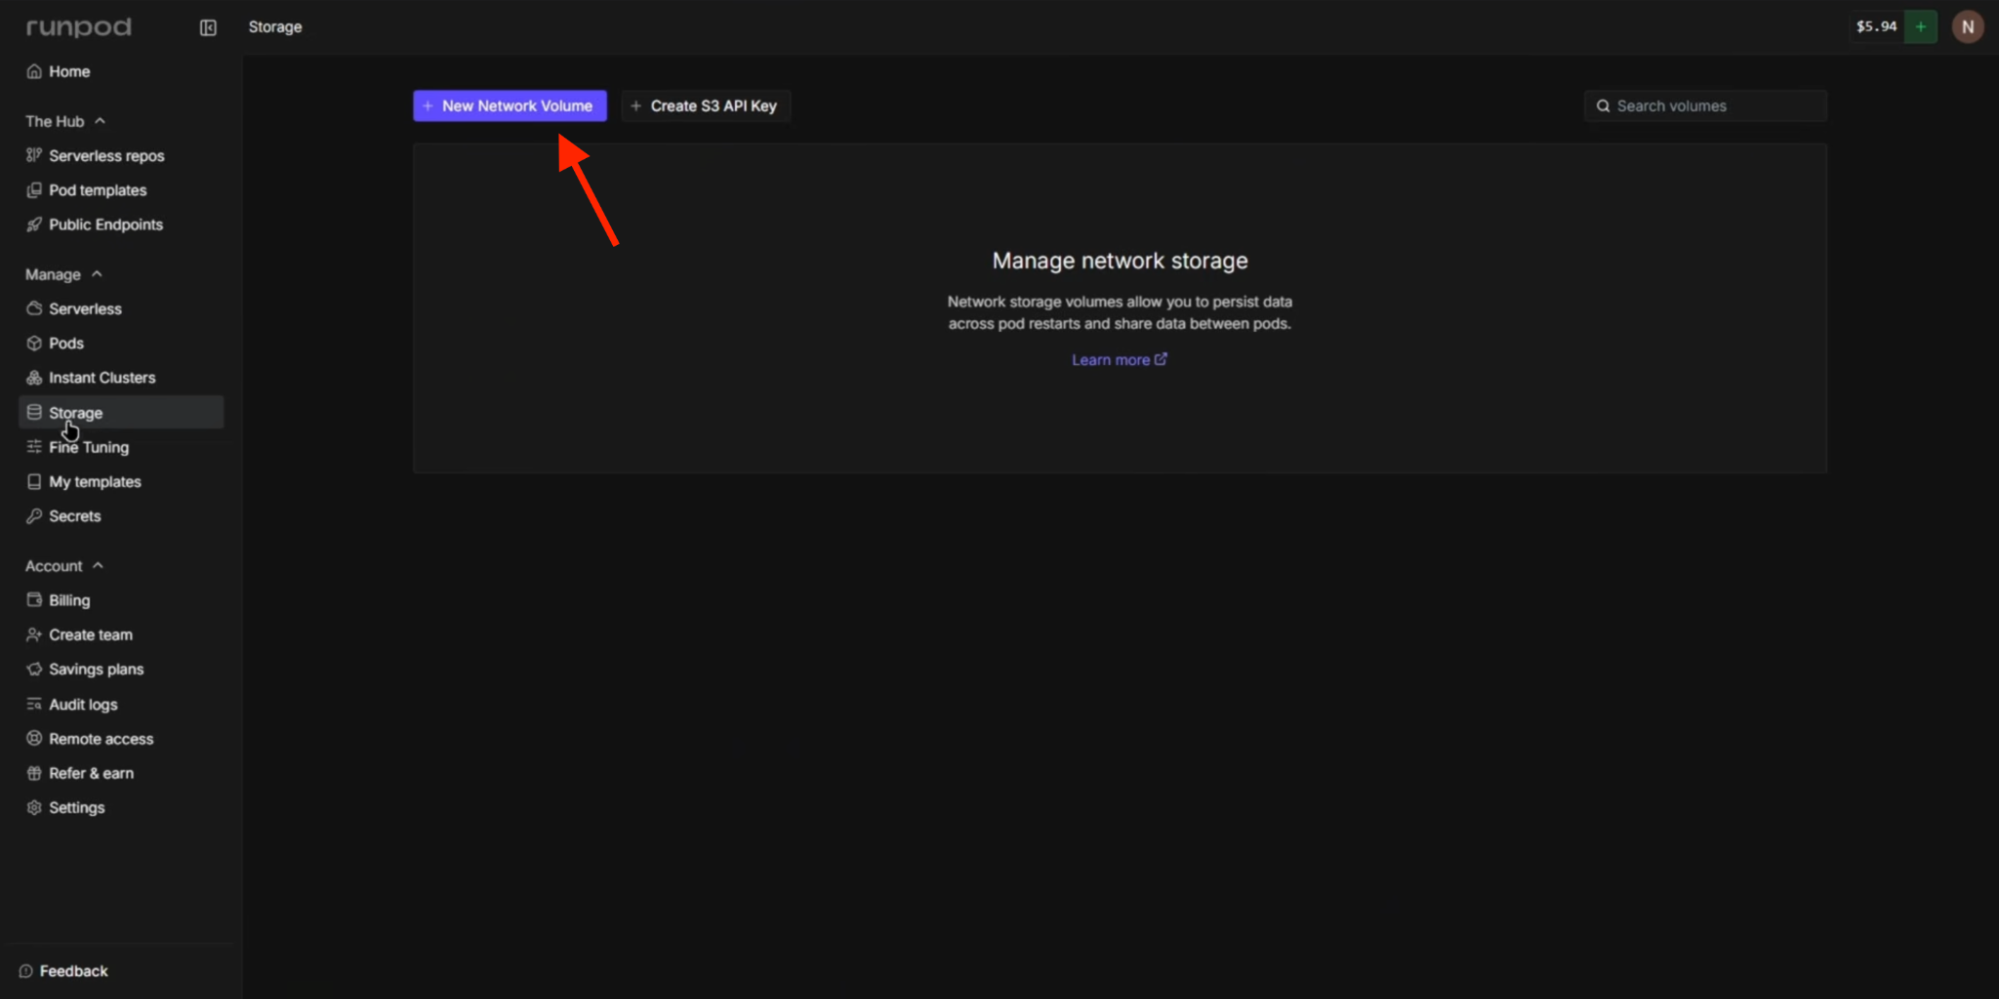Screen dimensions: 1999x1000
Task: Click the Instant Clusters icon
Action: [x=34, y=378]
